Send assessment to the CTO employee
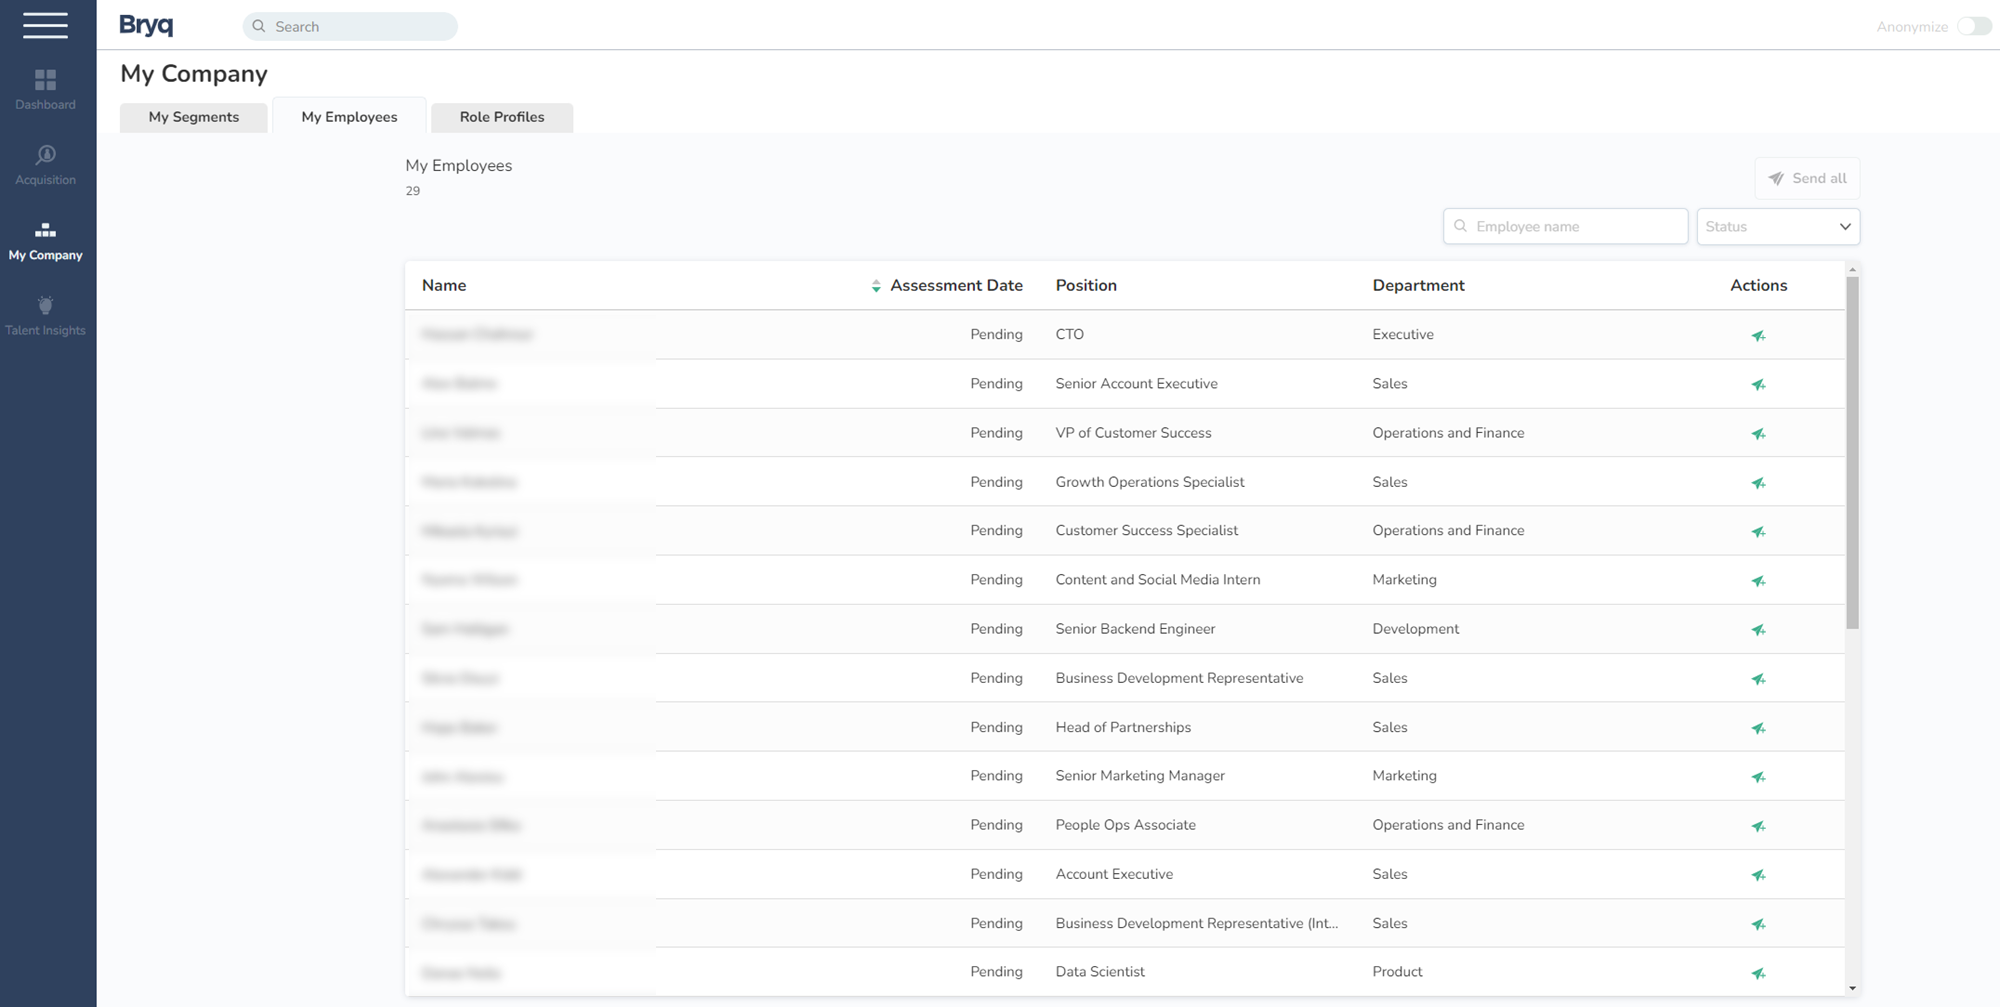Viewport: 2000px width, 1007px height. [x=1758, y=336]
